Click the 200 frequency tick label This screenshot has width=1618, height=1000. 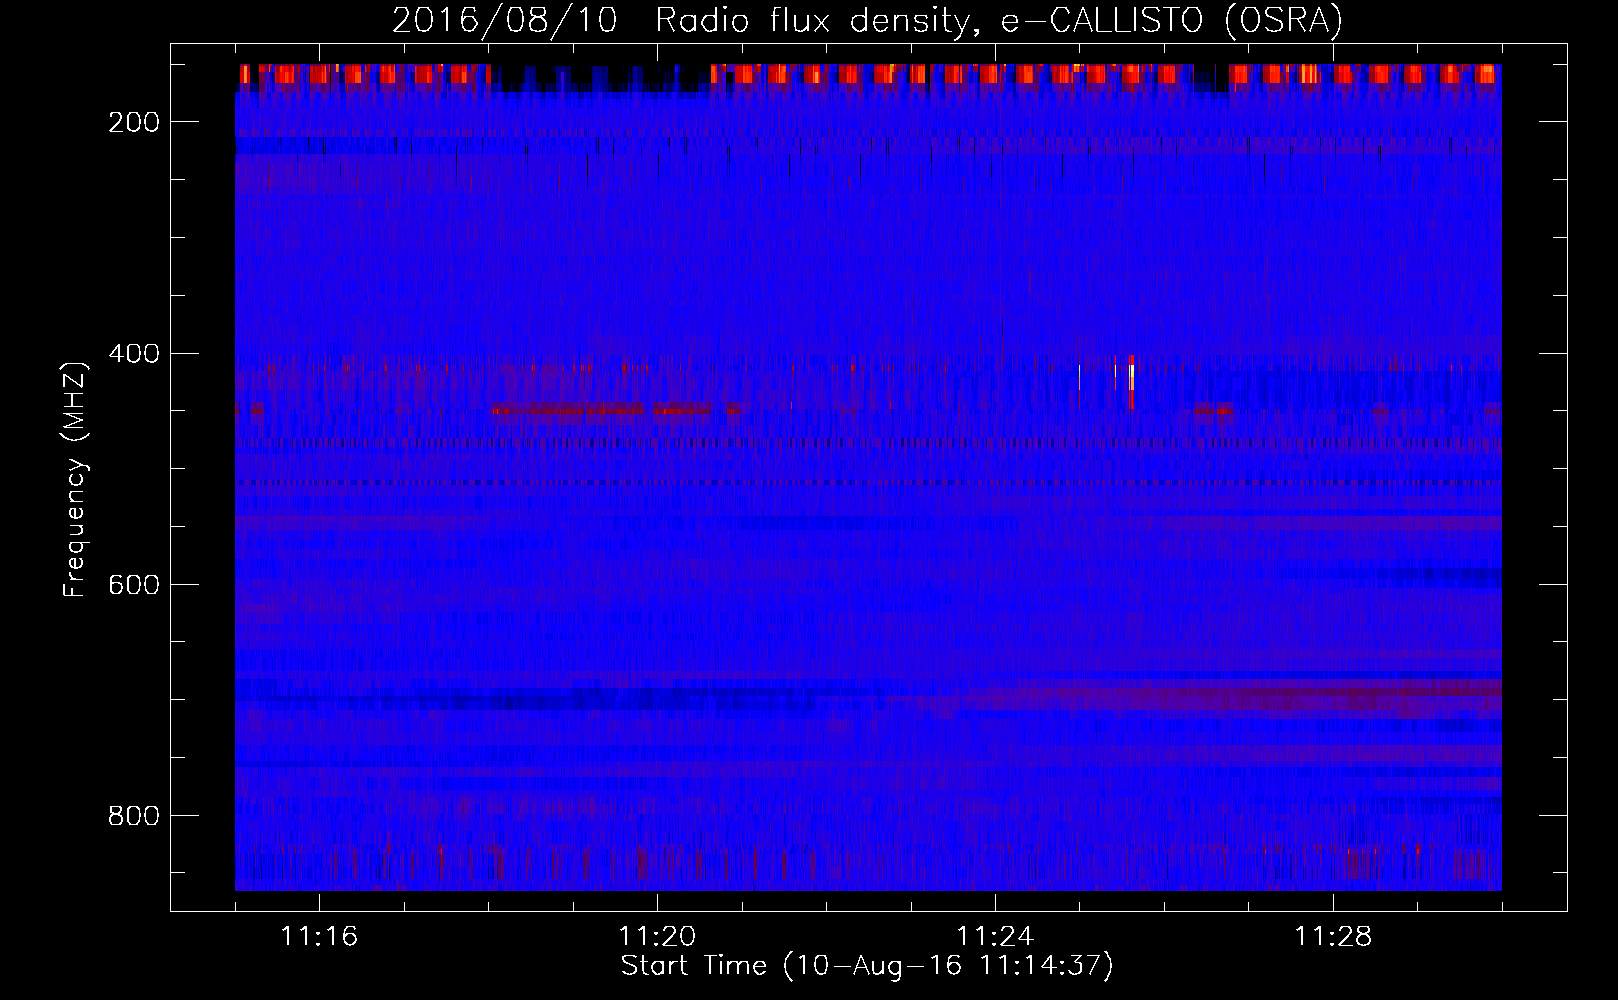[134, 122]
